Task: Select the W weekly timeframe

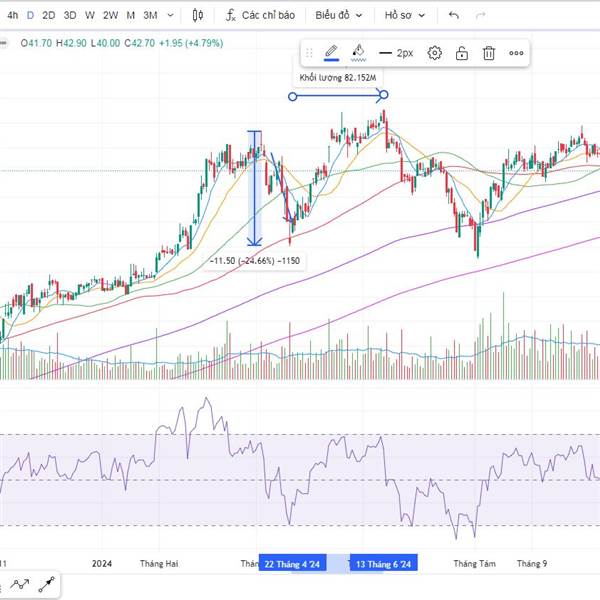Action: [90, 16]
